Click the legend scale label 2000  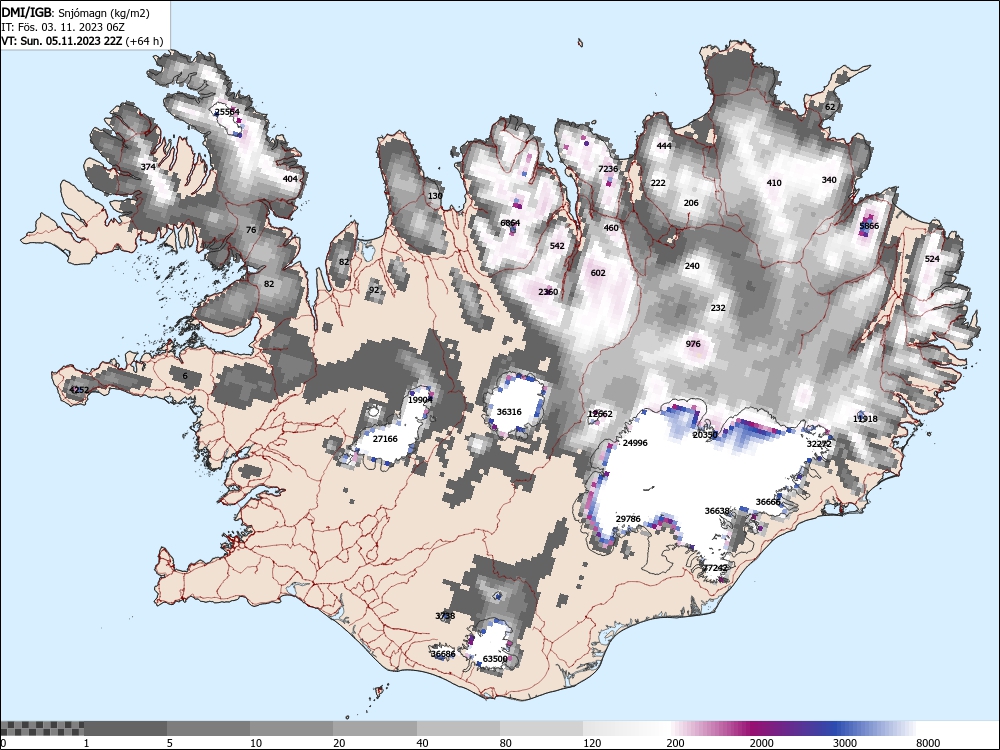point(762,743)
